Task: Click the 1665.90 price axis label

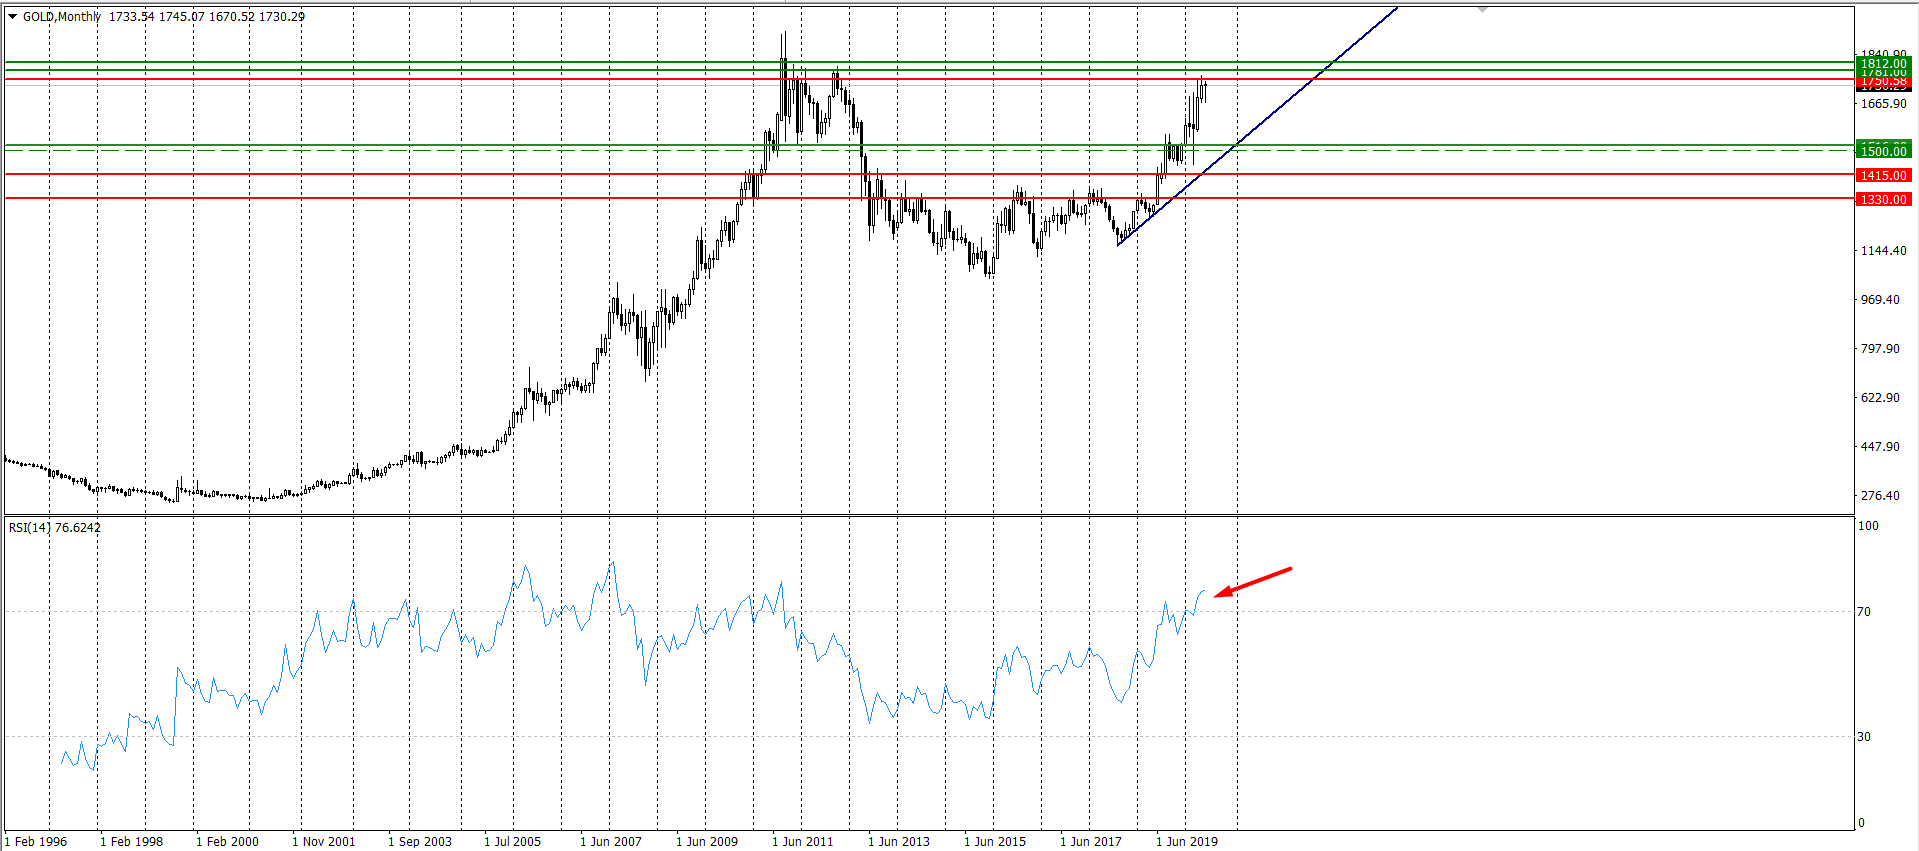Action: pyautogui.click(x=1883, y=103)
